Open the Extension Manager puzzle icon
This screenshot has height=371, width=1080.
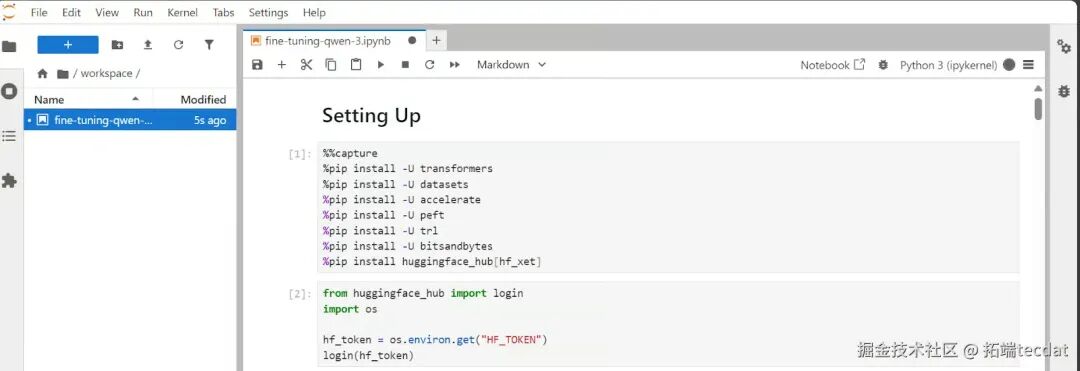pos(9,181)
